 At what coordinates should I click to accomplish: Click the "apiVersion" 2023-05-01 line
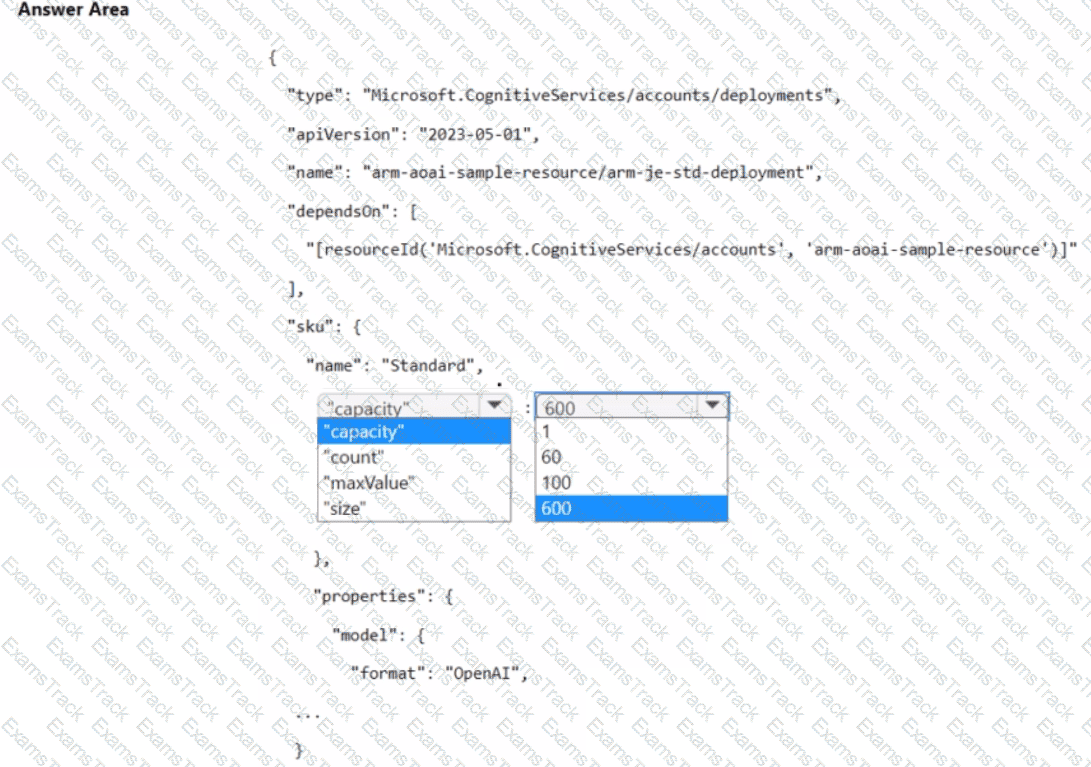(x=413, y=134)
